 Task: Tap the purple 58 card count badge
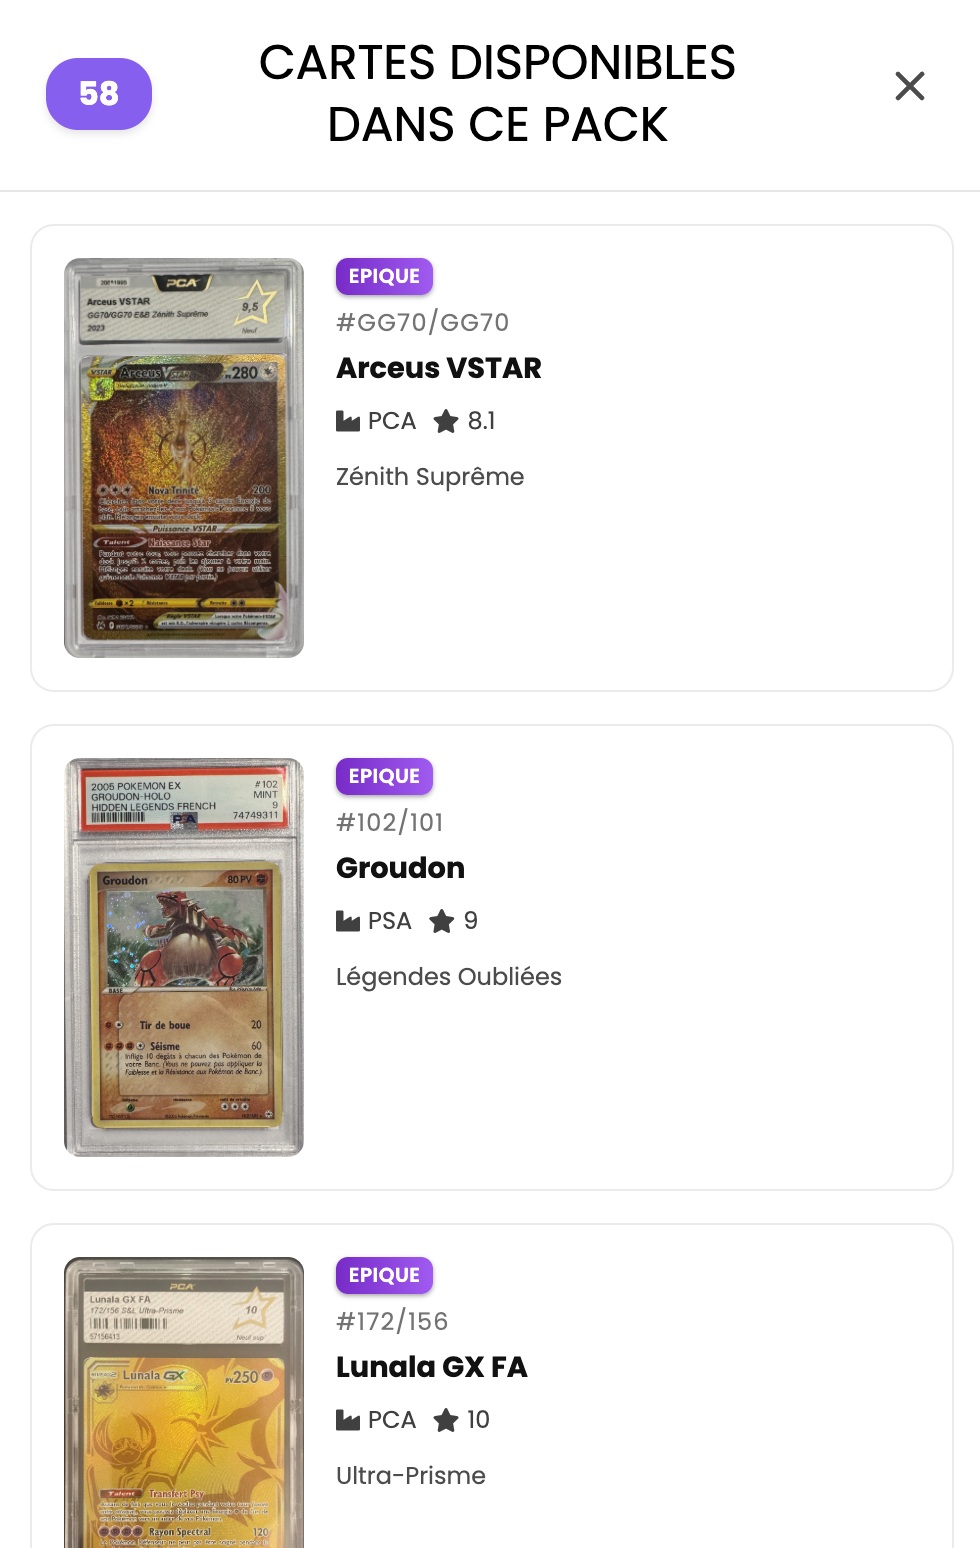99,94
